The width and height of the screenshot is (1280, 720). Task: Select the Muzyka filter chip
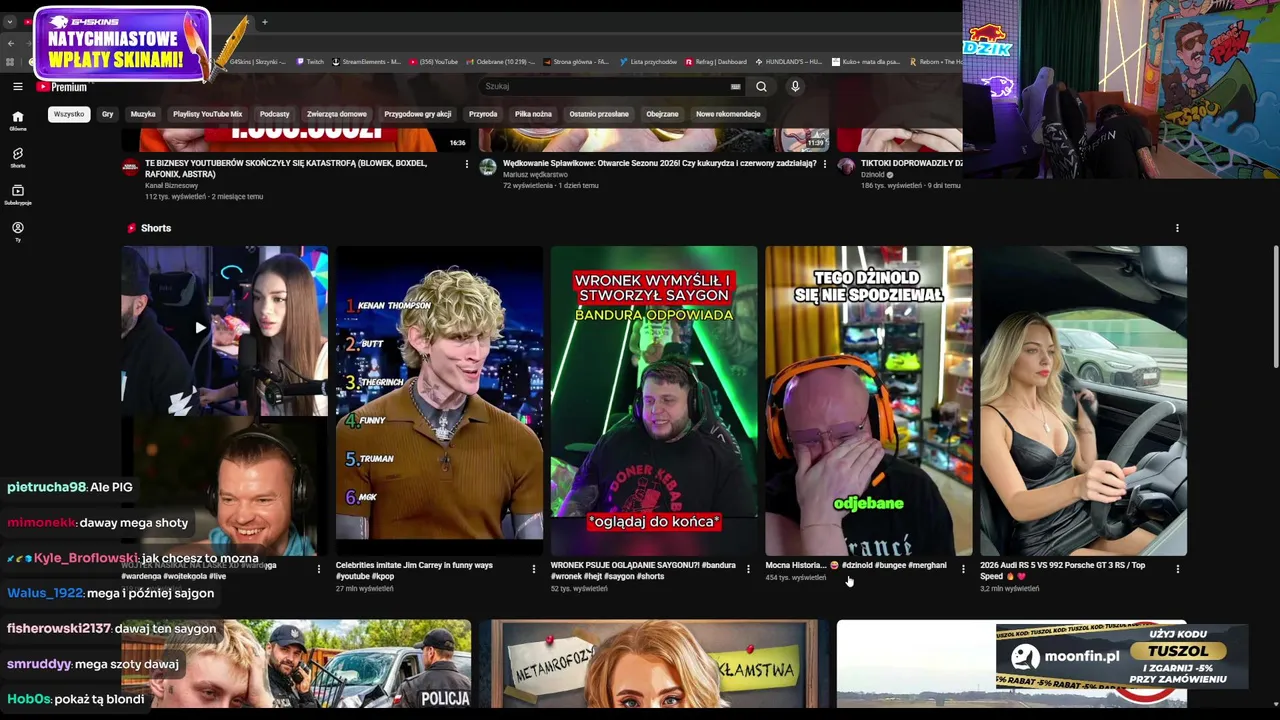(x=143, y=114)
